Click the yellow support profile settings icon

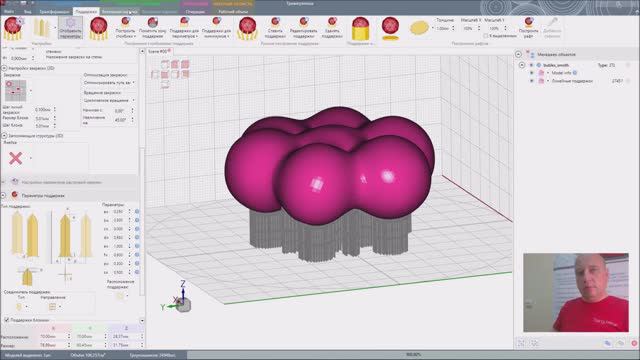tap(41, 28)
